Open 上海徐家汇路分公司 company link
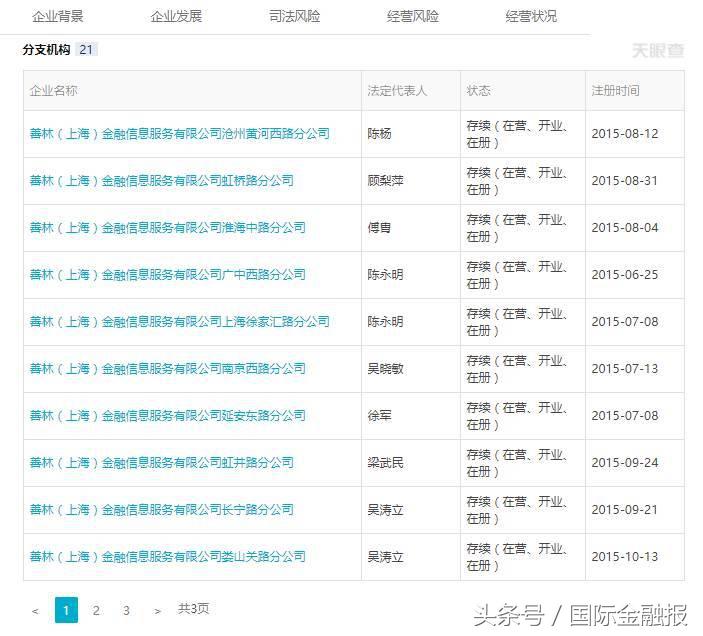 click(x=179, y=321)
